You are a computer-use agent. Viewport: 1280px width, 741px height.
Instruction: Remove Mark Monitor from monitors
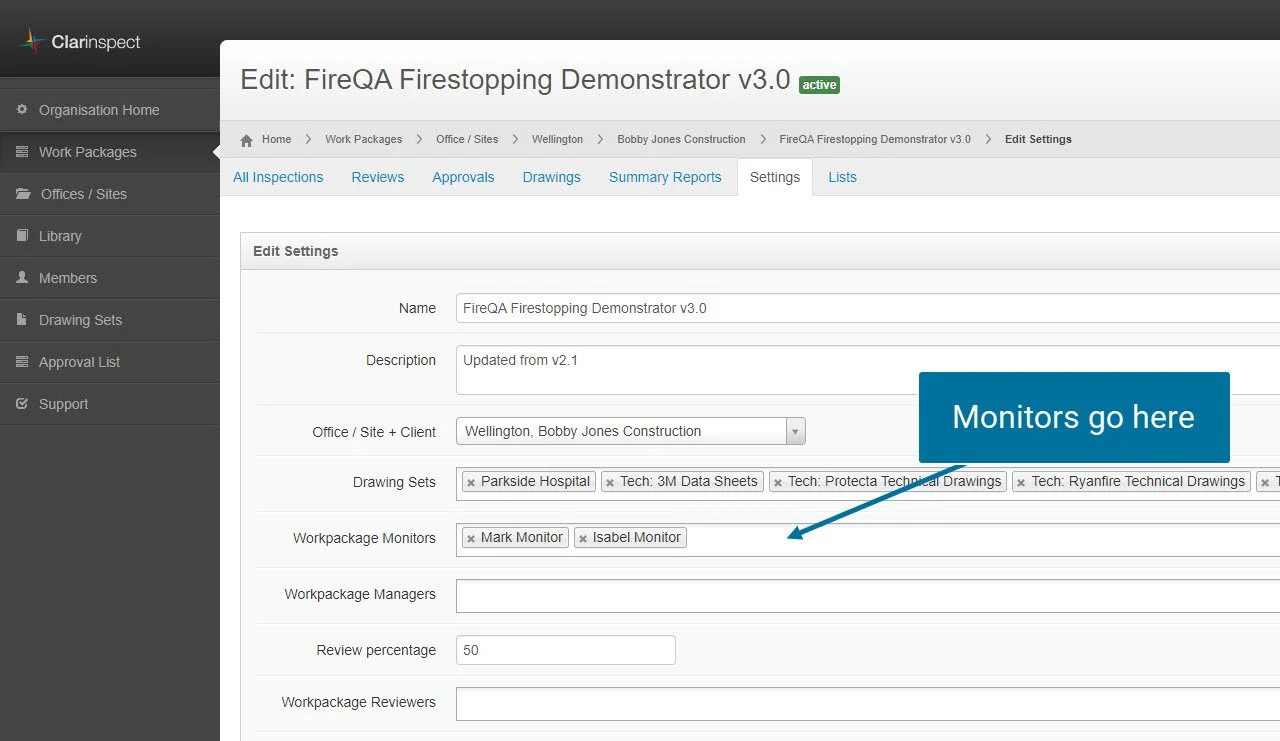click(471, 538)
